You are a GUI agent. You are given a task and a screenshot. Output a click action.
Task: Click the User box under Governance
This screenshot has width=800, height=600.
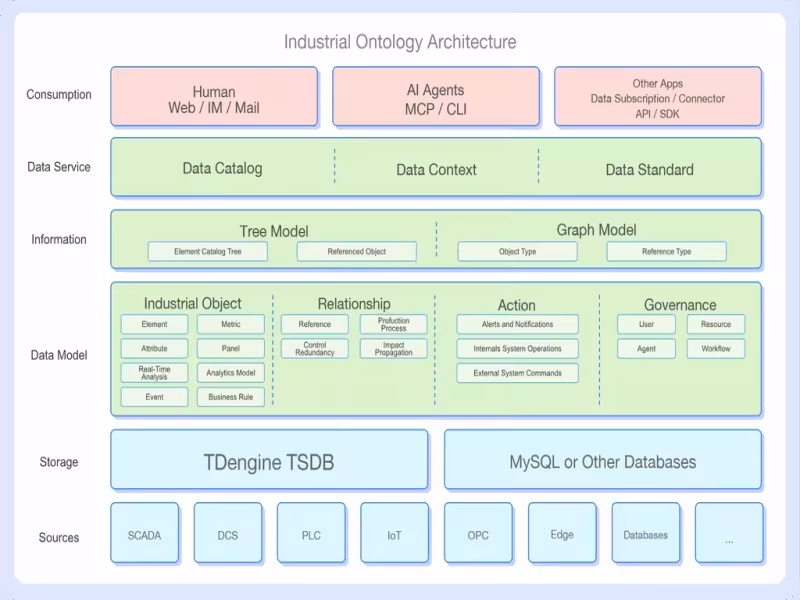(646, 324)
